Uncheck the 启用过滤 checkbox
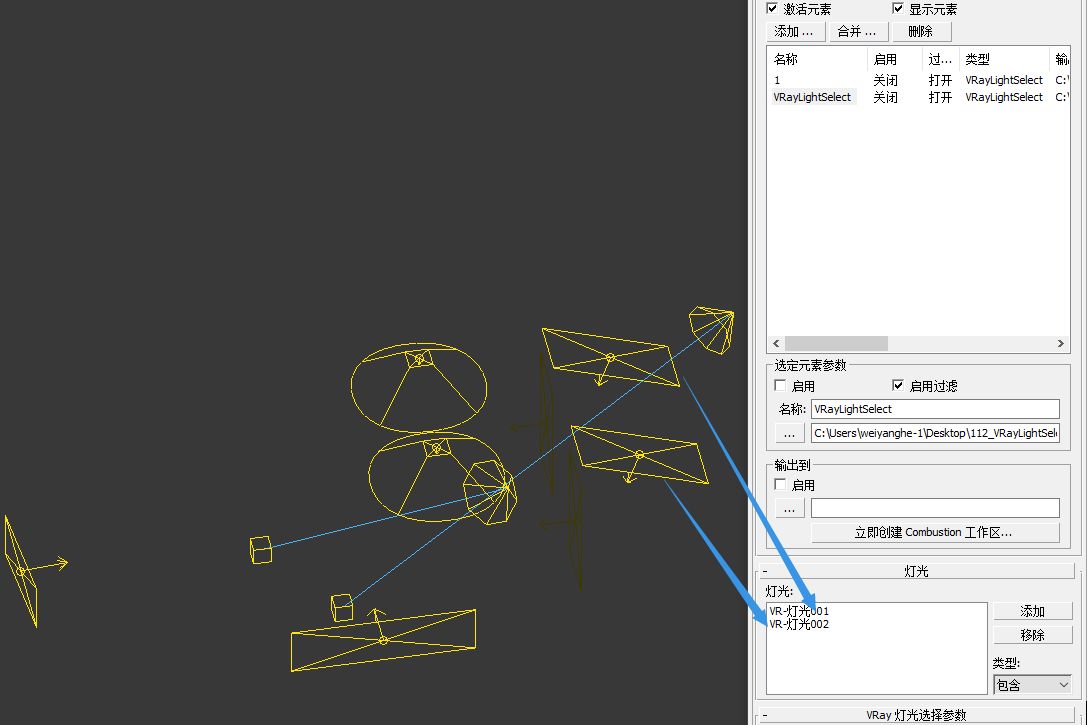The height and width of the screenshot is (725, 1087). tap(899, 386)
